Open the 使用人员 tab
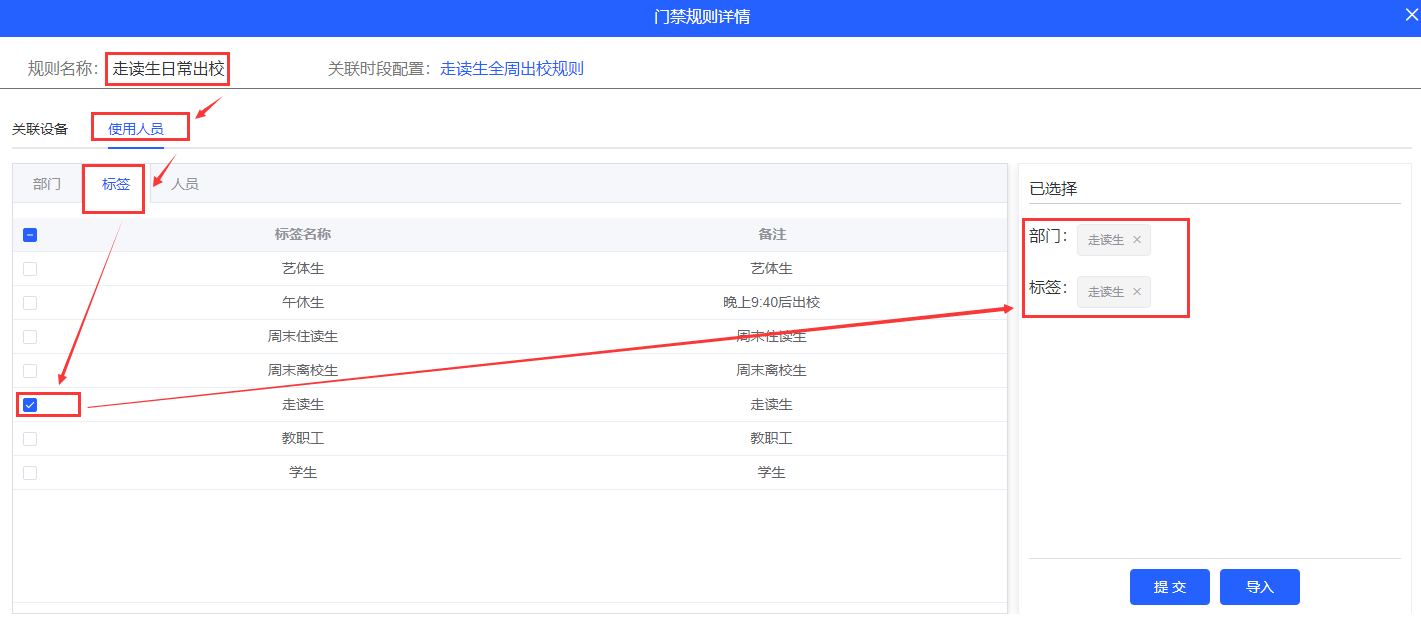The height and width of the screenshot is (628, 1421). tap(136, 129)
